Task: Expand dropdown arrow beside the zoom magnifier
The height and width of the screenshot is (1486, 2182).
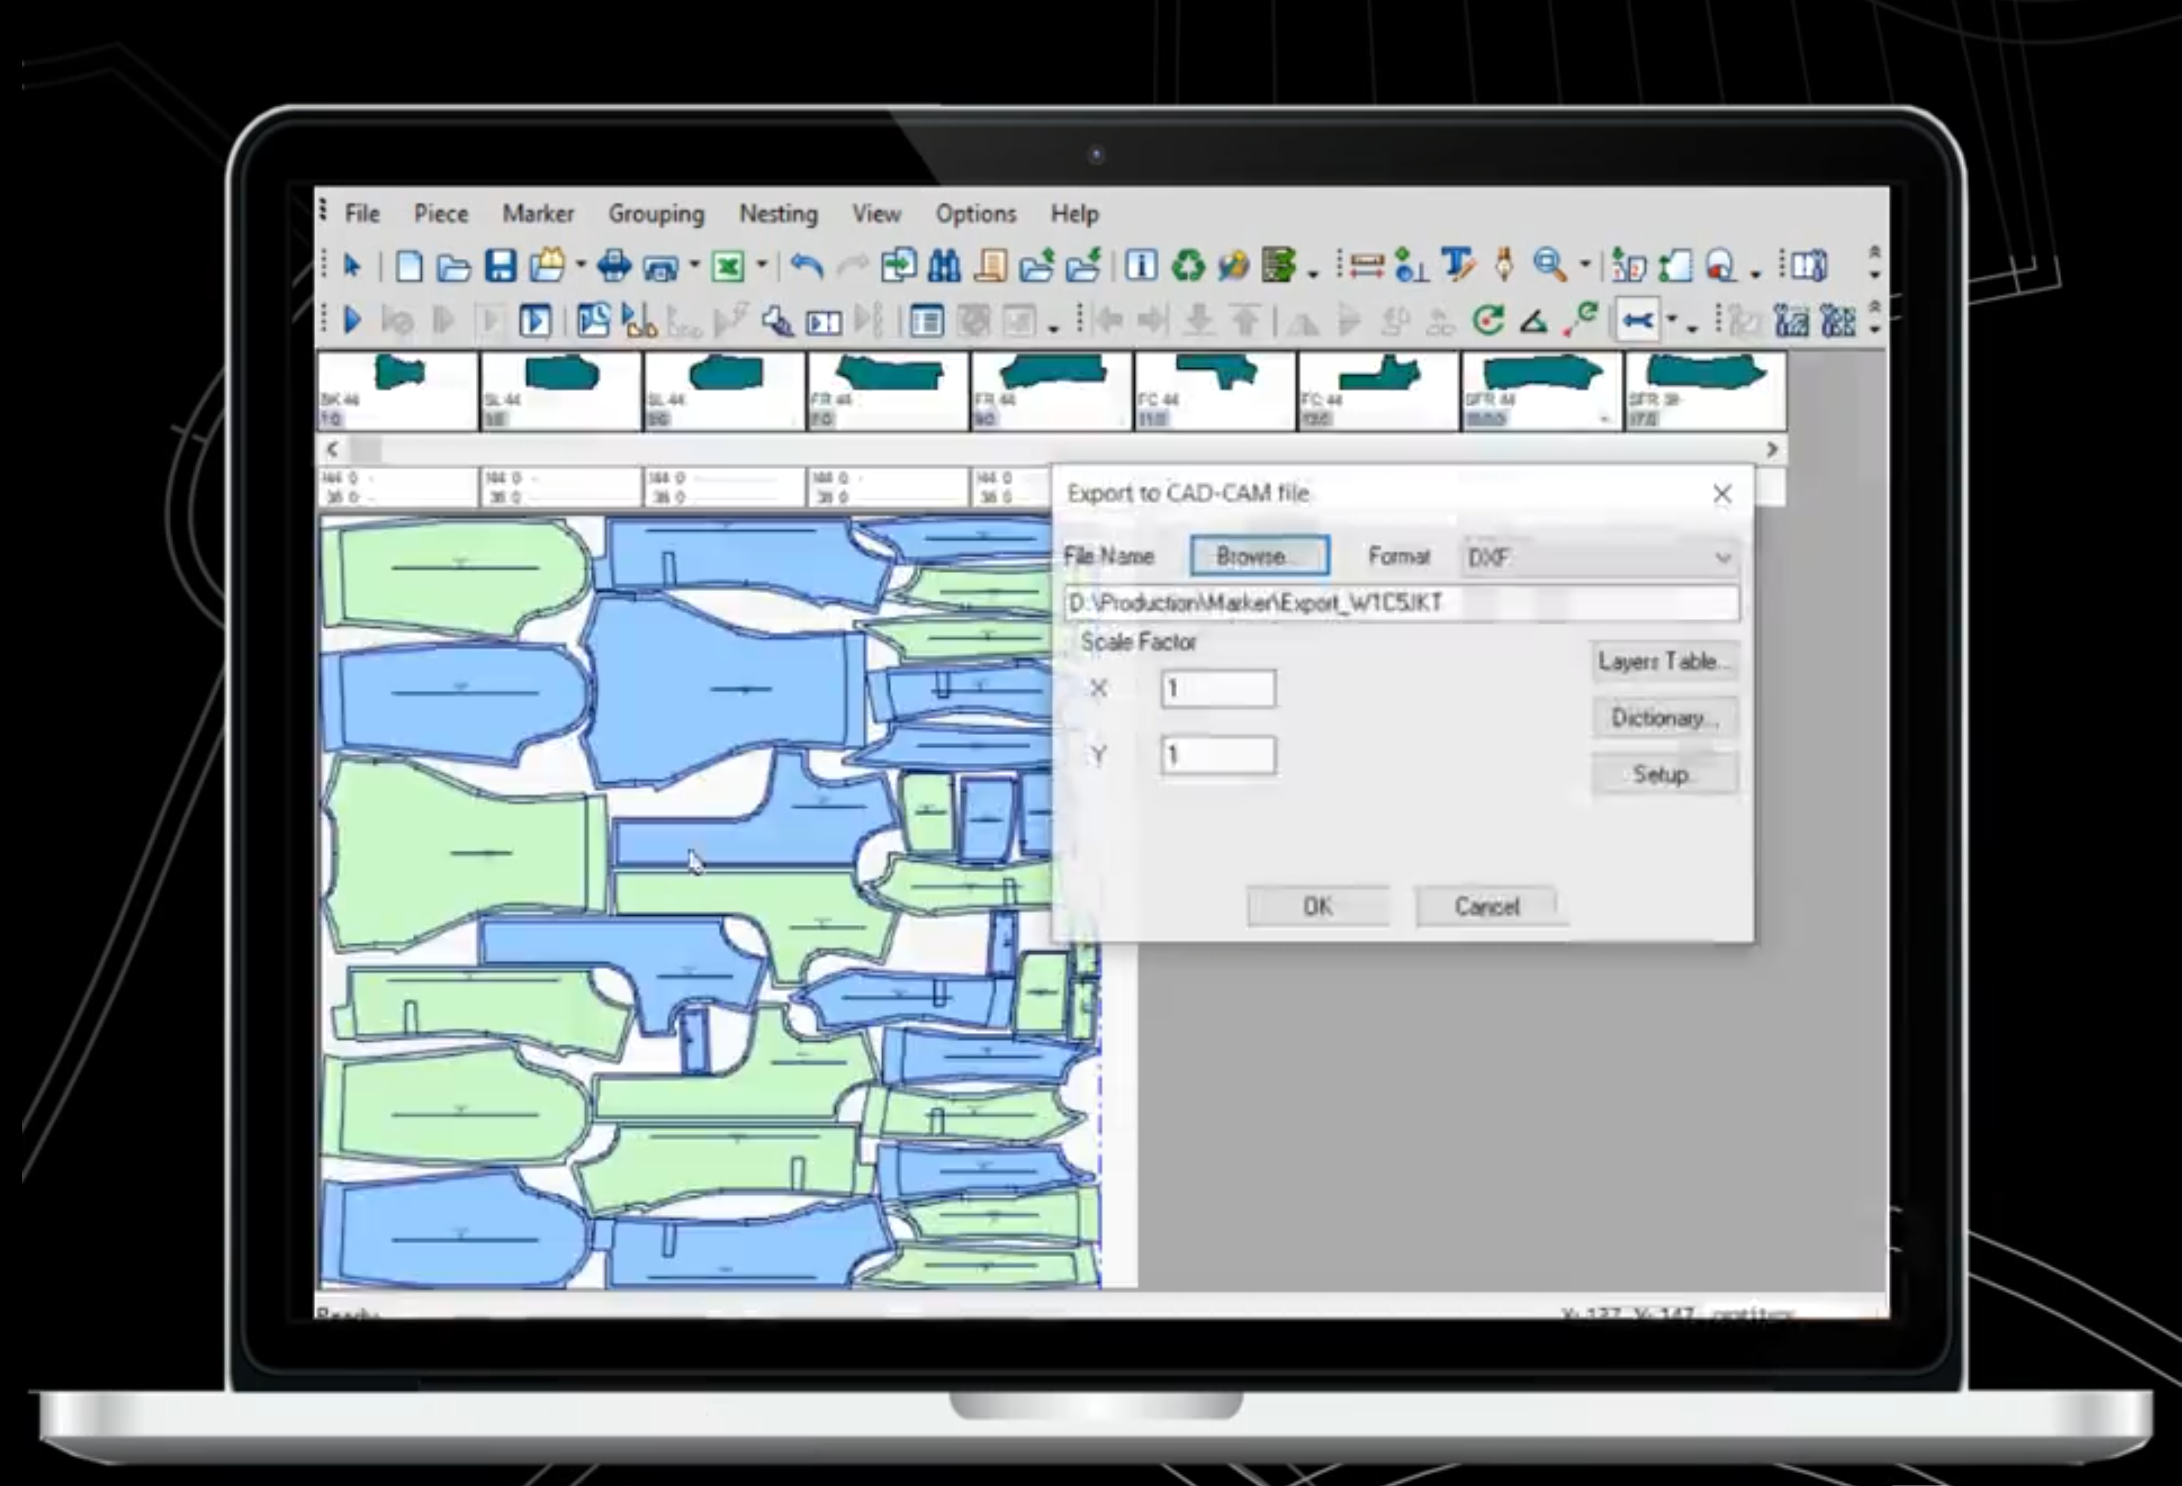Action: point(1584,266)
